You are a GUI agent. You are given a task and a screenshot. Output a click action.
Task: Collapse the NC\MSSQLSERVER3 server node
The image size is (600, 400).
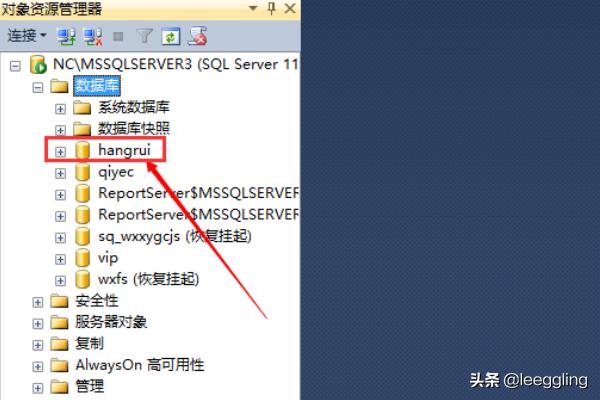pos(15,66)
